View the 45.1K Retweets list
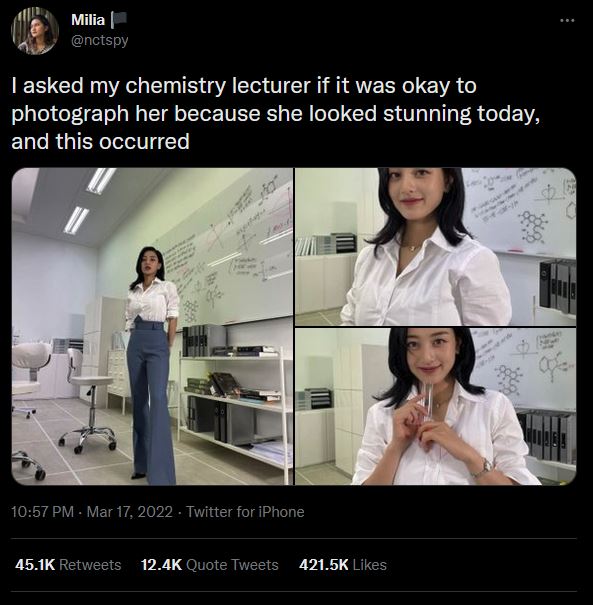 click(x=68, y=565)
